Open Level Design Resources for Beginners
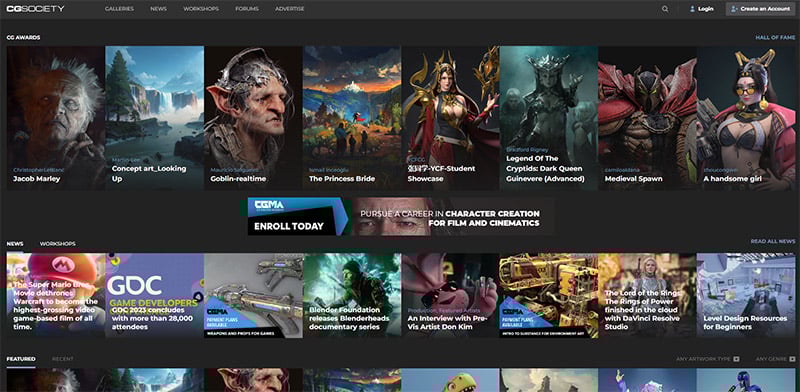This screenshot has width=800, height=392. click(x=746, y=296)
